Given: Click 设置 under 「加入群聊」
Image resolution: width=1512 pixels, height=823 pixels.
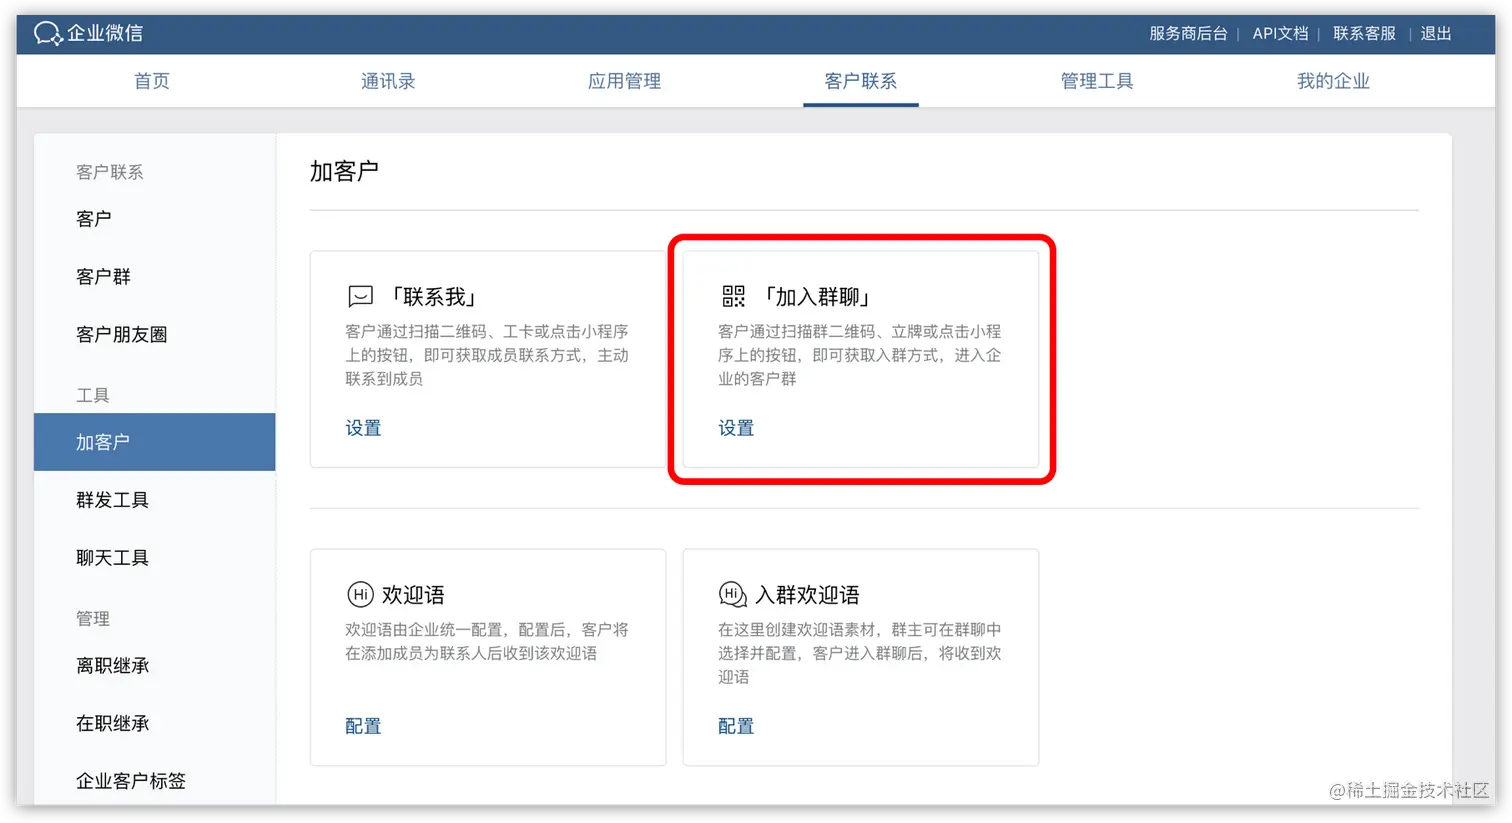Looking at the screenshot, I should pos(736,427).
